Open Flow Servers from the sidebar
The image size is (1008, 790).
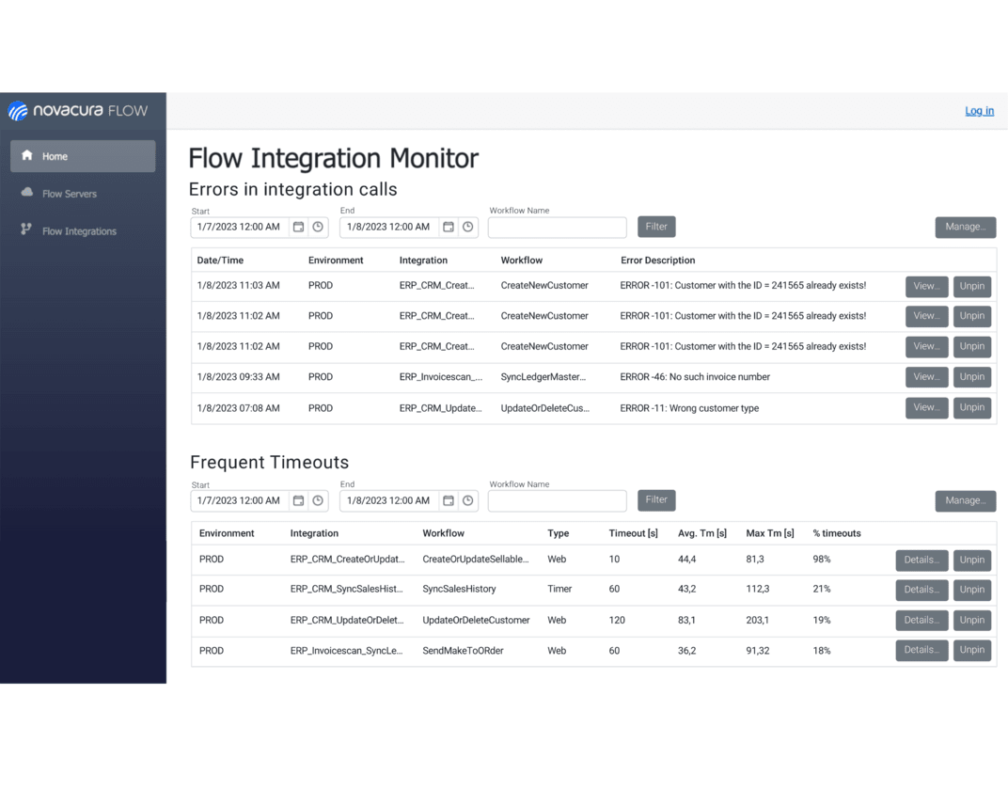pyautogui.click(x=69, y=194)
